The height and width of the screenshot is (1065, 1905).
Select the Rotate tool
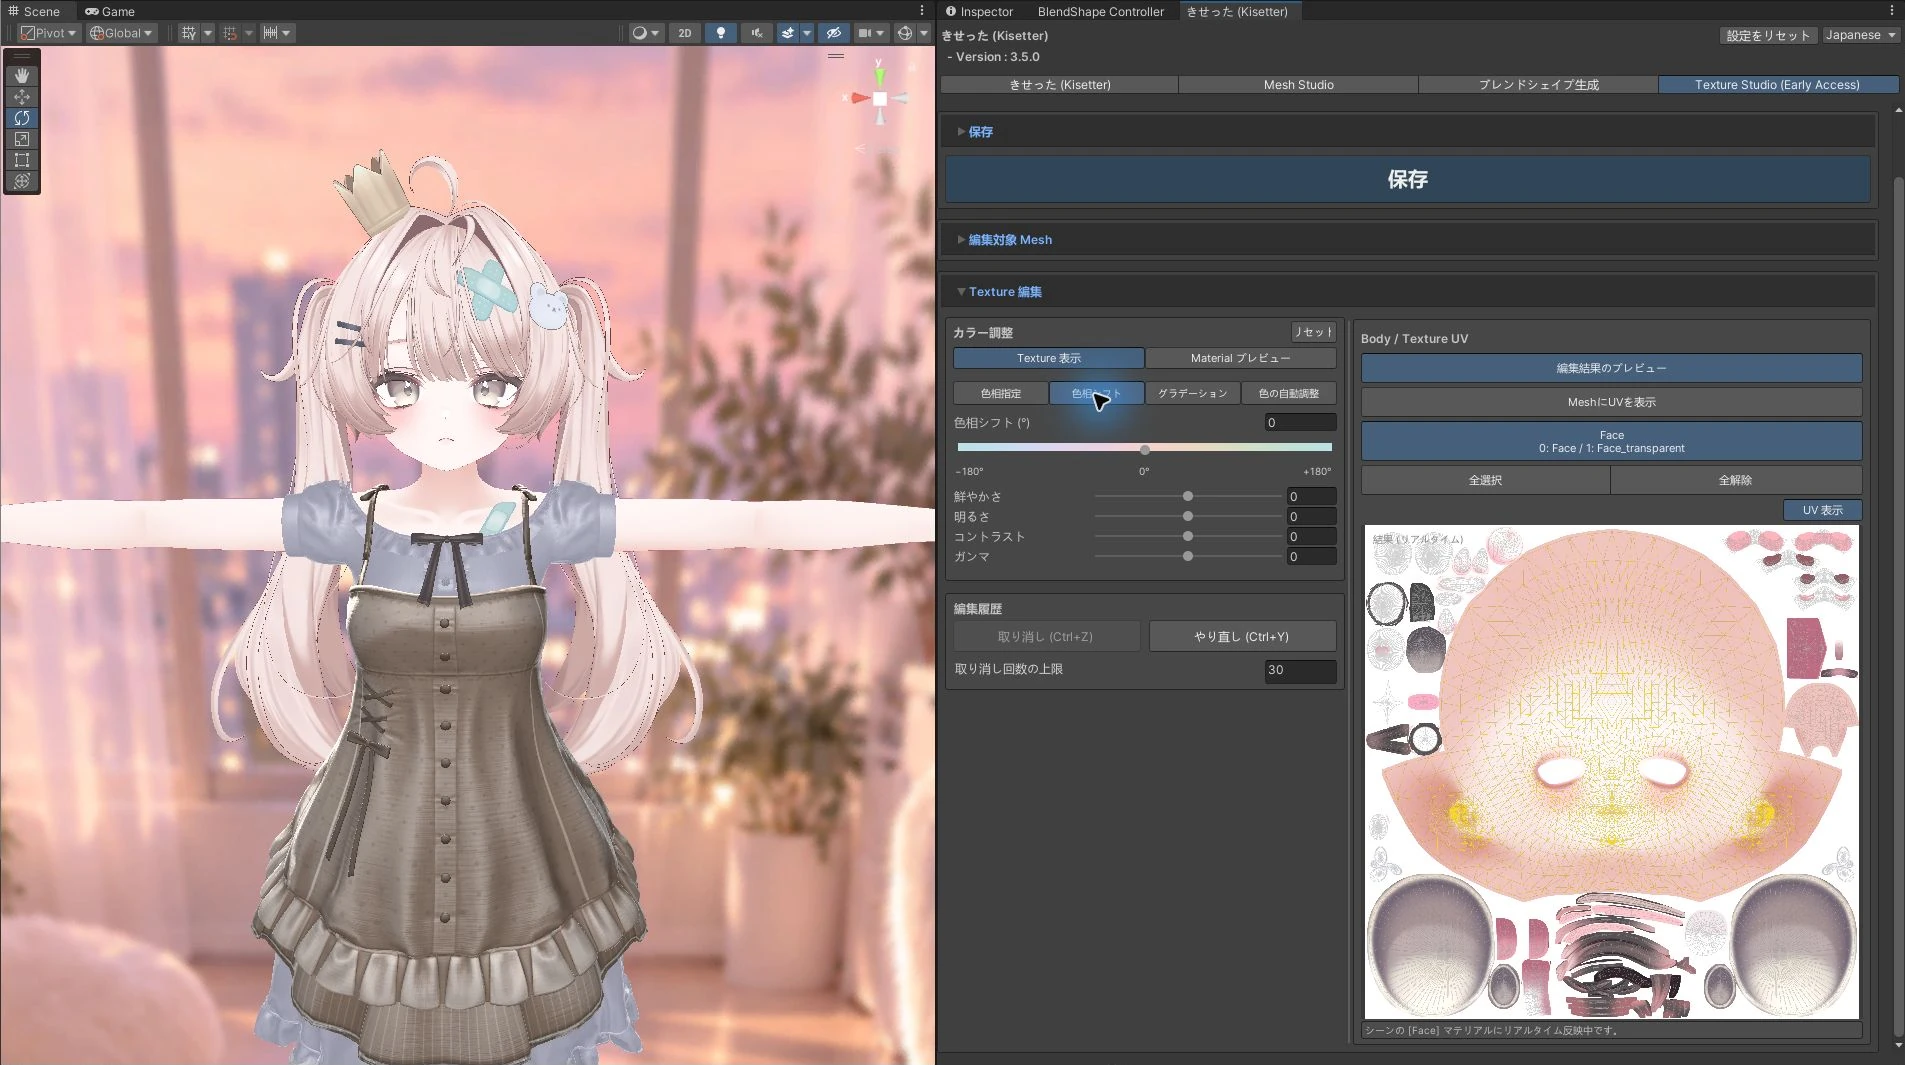pyautogui.click(x=22, y=118)
